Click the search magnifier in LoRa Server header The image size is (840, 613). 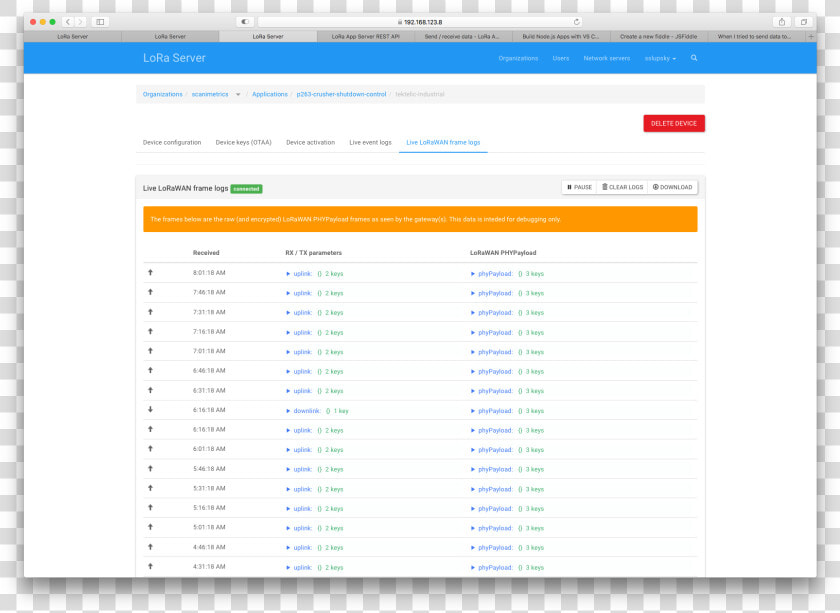(694, 58)
